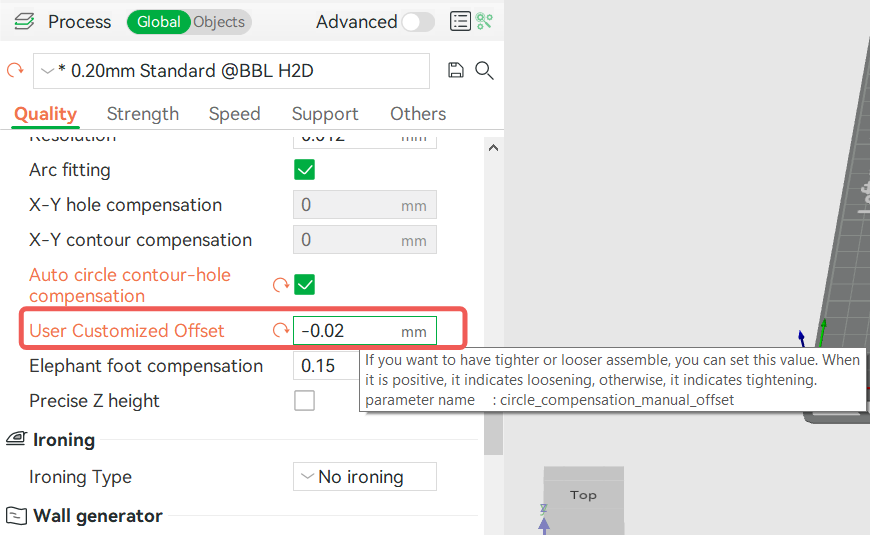
Task: Switch to the Strength tab
Action: (143, 114)
